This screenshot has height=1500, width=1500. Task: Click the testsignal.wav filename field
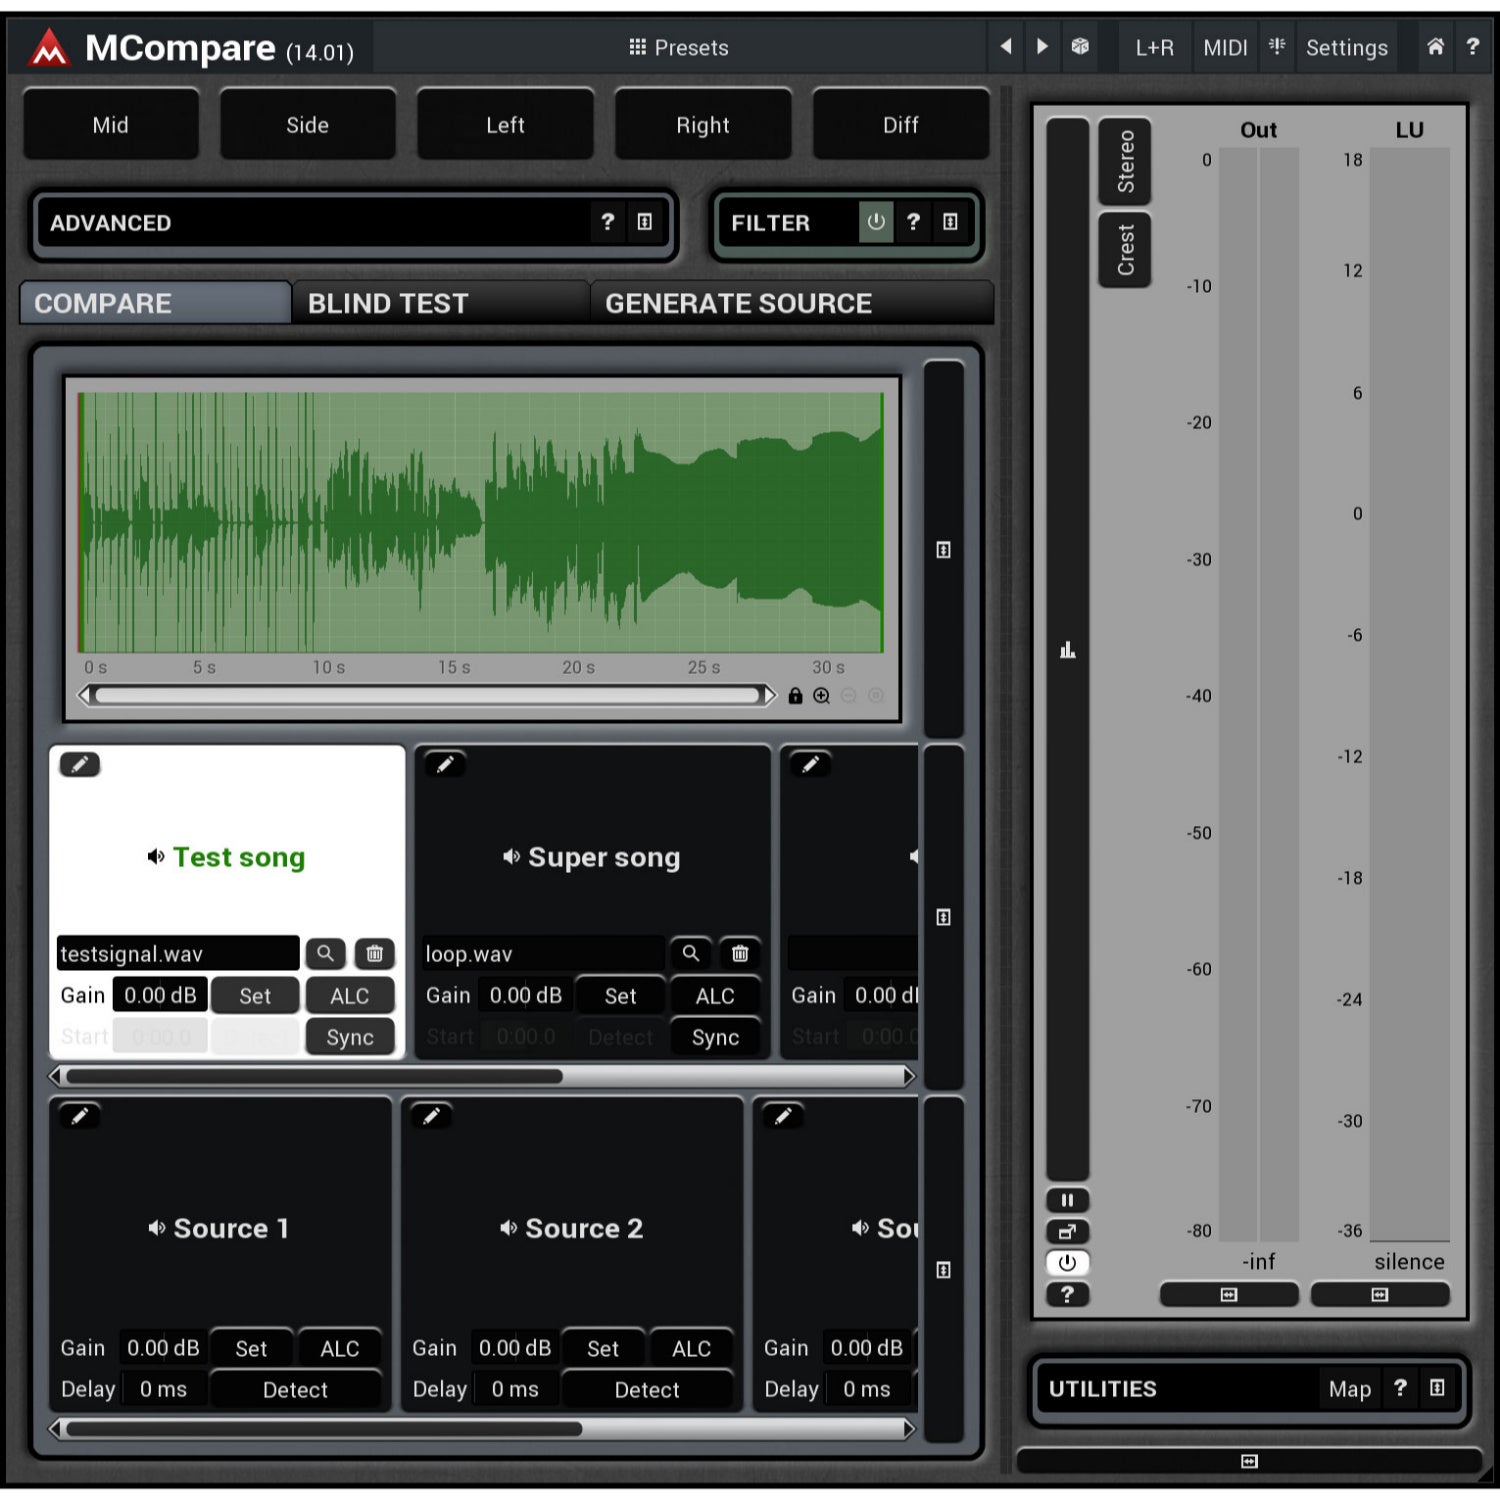[178, 953]
